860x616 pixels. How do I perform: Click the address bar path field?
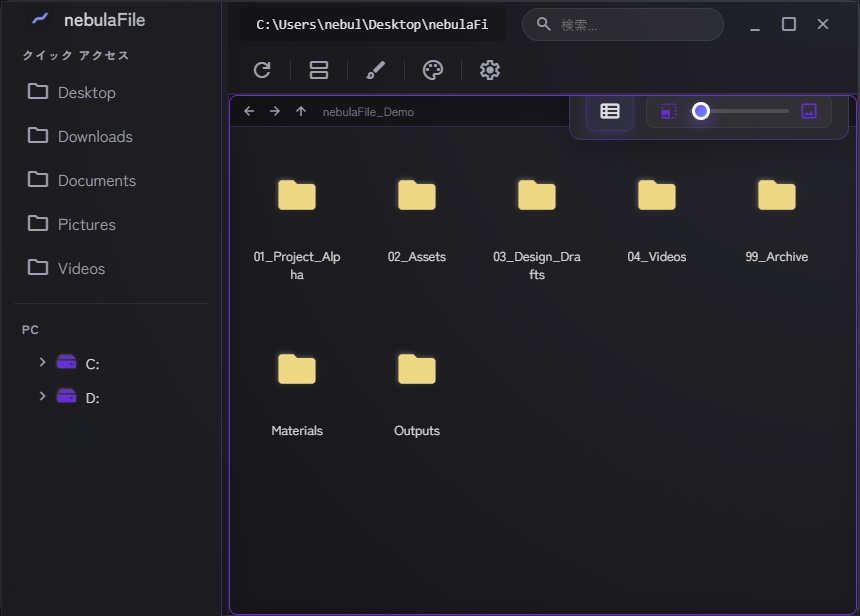coord(372,25)
